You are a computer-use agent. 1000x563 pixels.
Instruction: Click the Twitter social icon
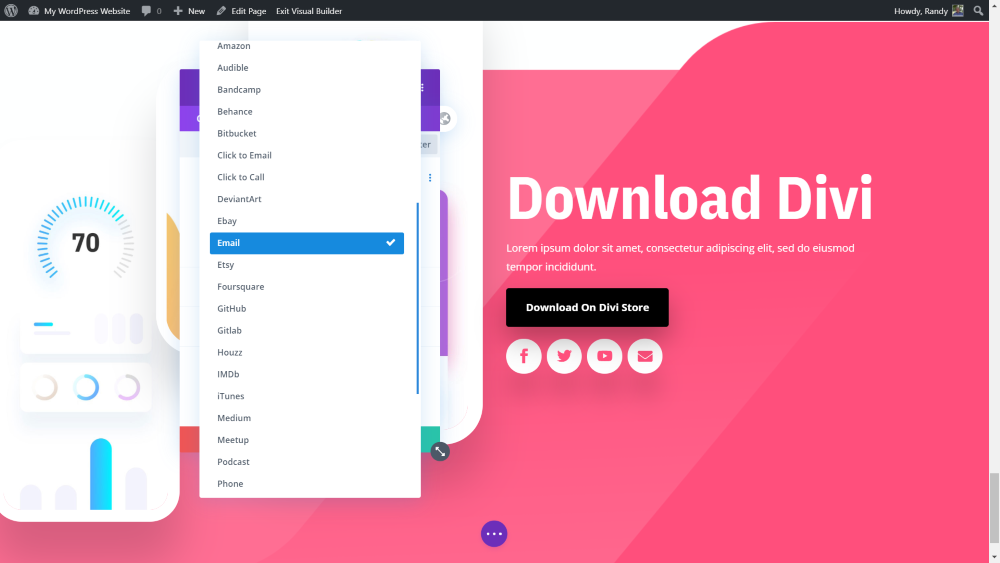tap(564, 356)
